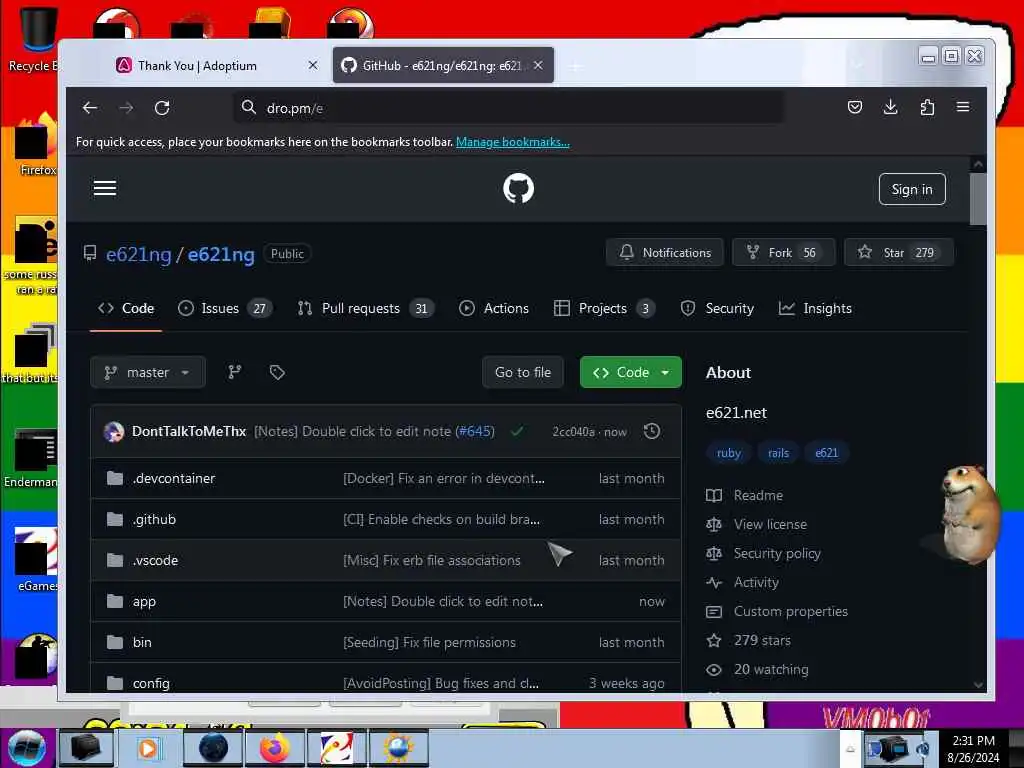Click the .github folder icon

click(x=115, y=520)
